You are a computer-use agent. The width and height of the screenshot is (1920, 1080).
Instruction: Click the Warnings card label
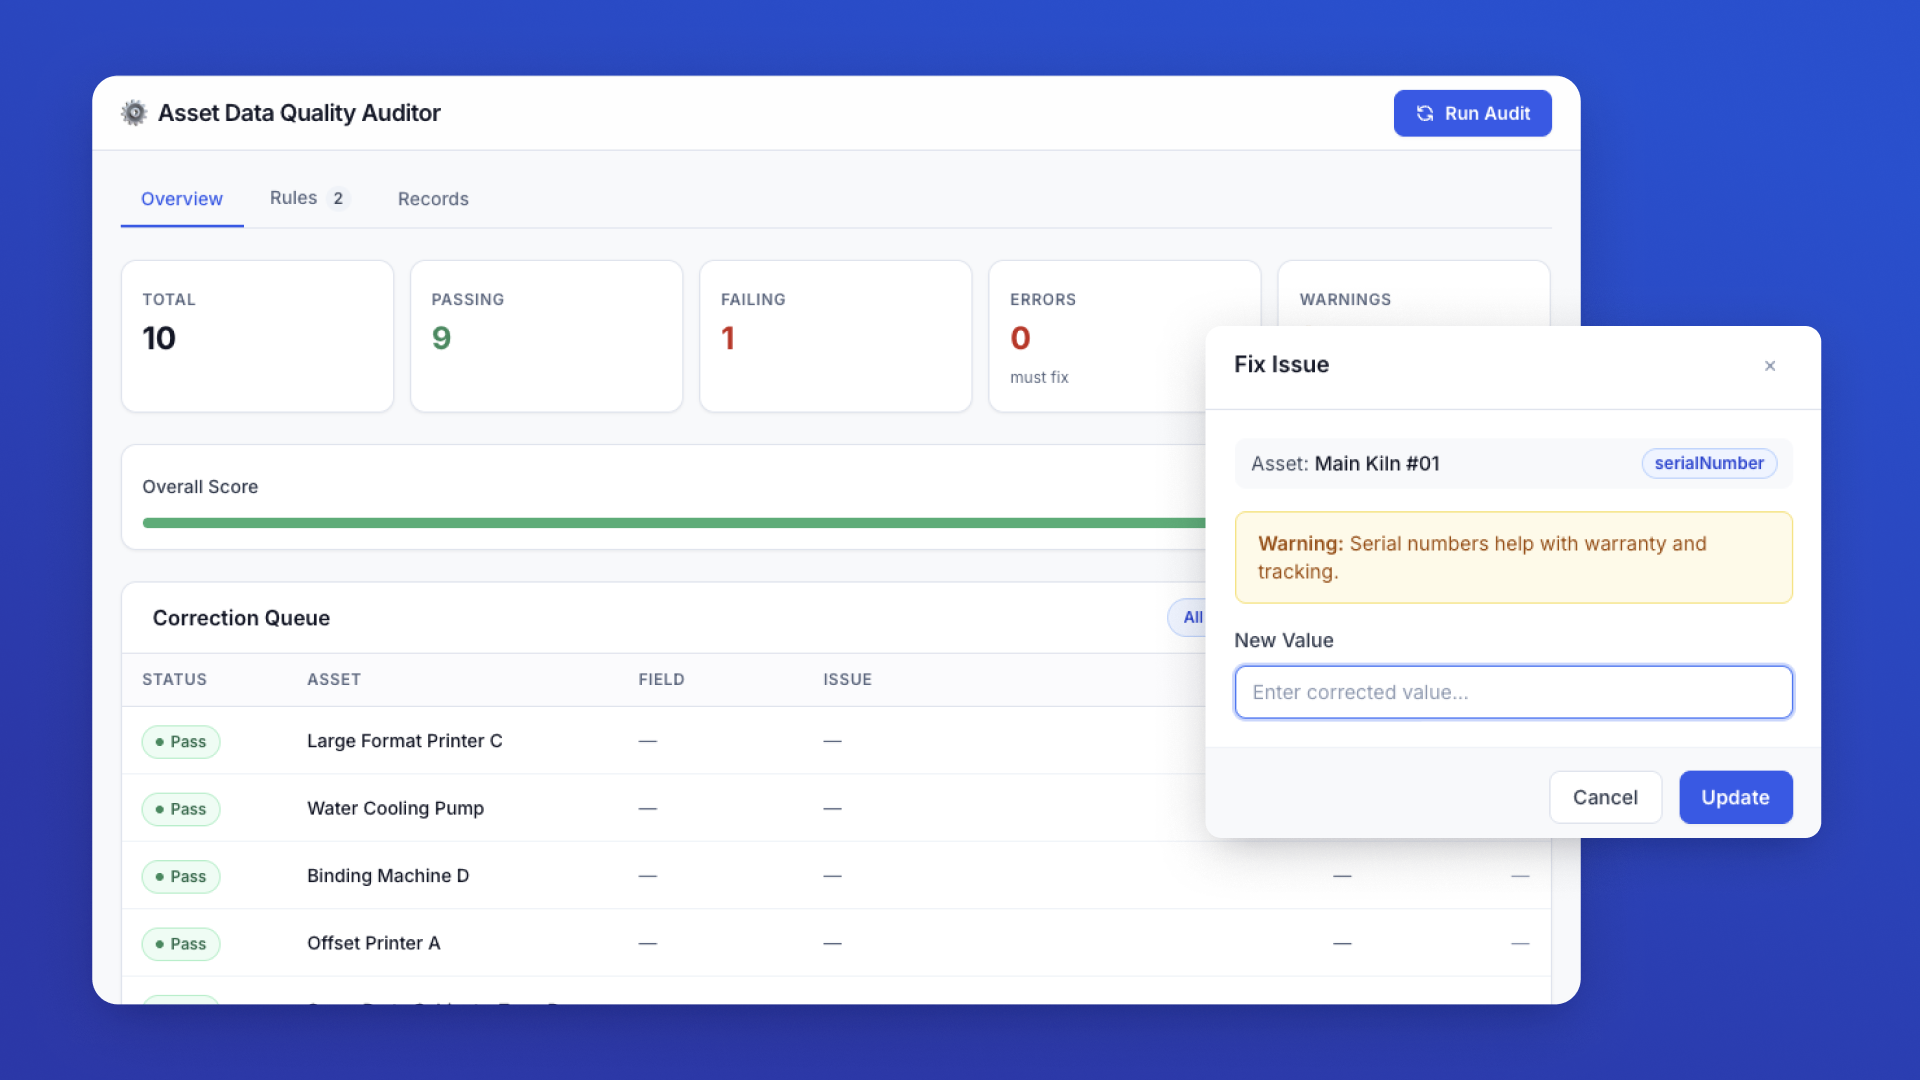tap(1345, 299)
